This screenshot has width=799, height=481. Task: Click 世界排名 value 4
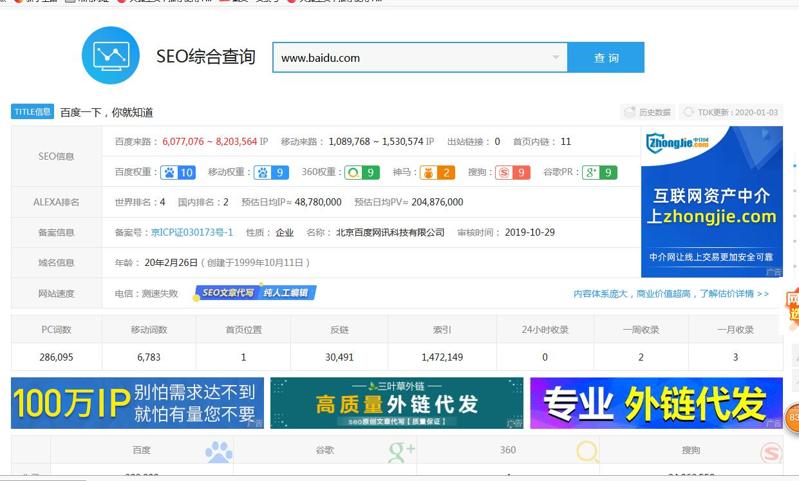163,202
